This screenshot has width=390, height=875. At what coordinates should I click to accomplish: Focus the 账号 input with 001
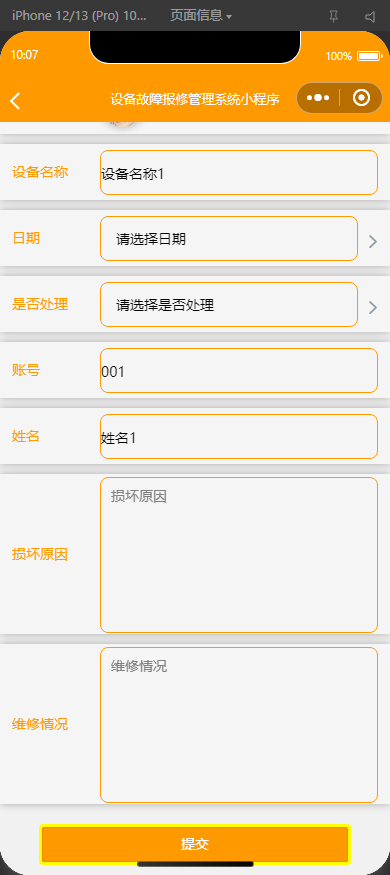[239, 371]
